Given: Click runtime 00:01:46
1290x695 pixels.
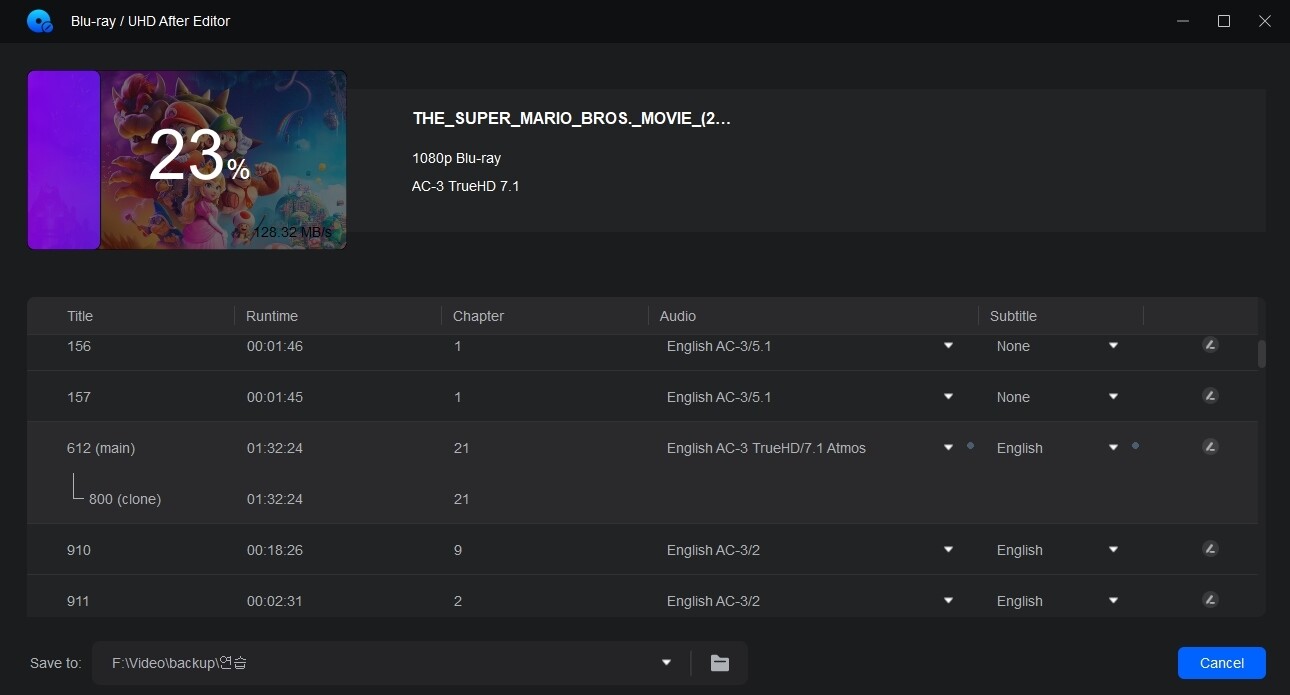Looking at the screenshot, I should (x=275, y=346).
